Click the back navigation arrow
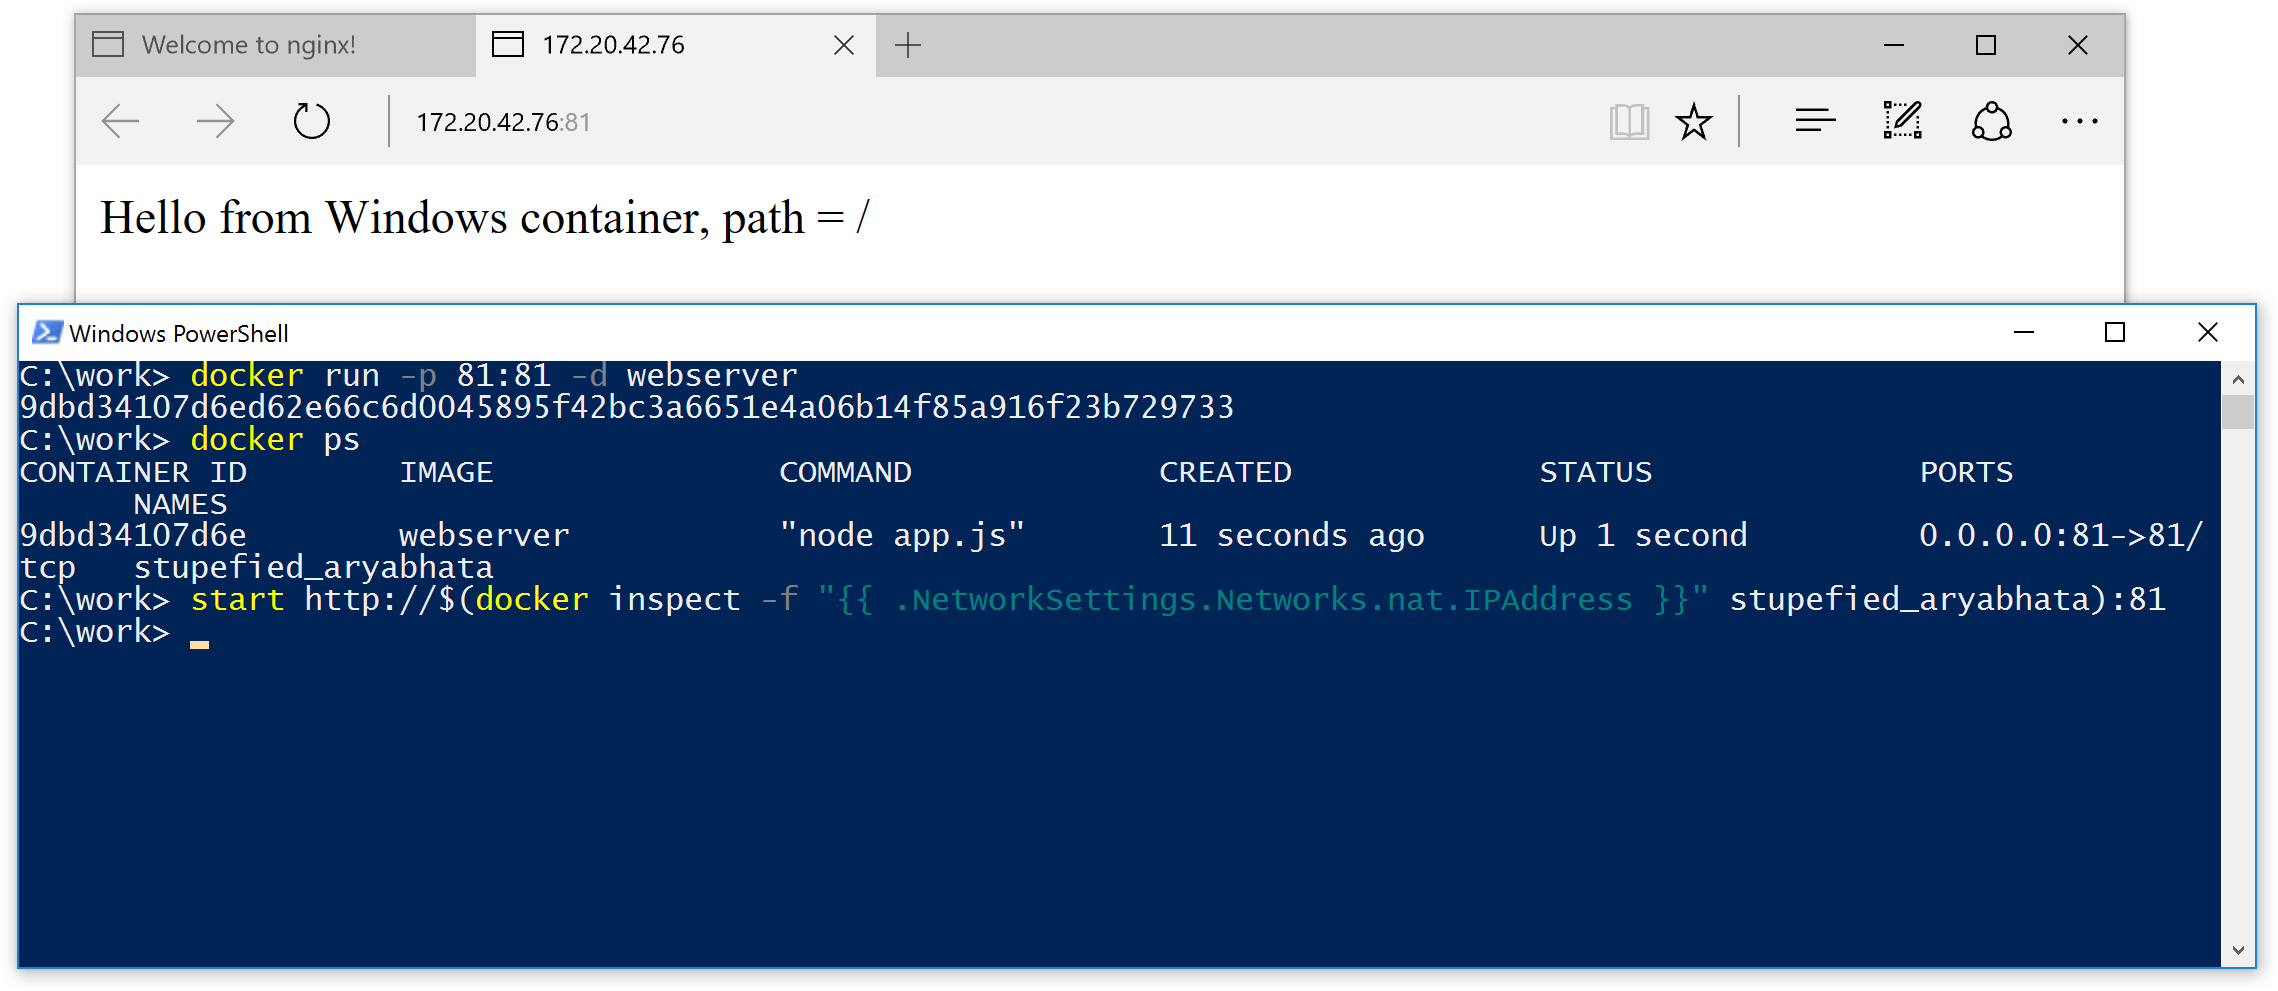This screenshot has width=2278, height=991. 120,120
